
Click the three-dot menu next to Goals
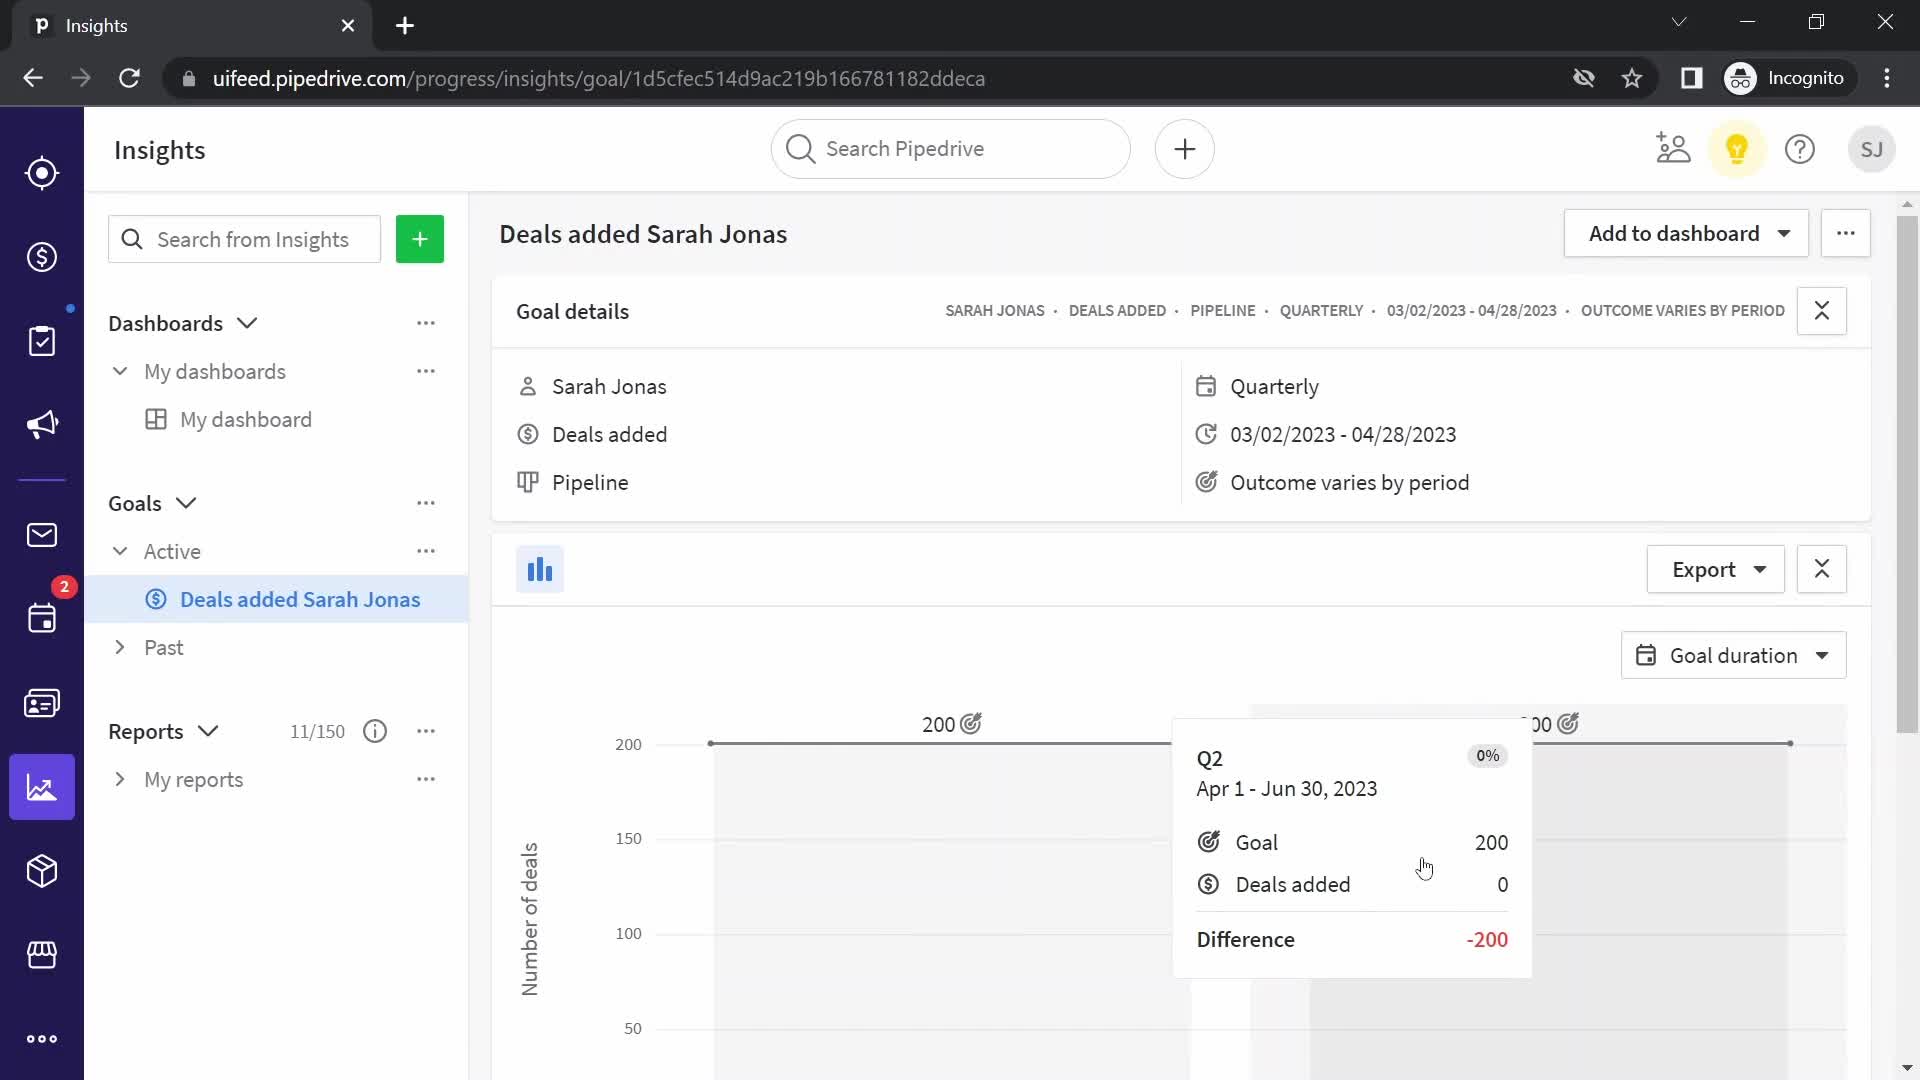425,504
